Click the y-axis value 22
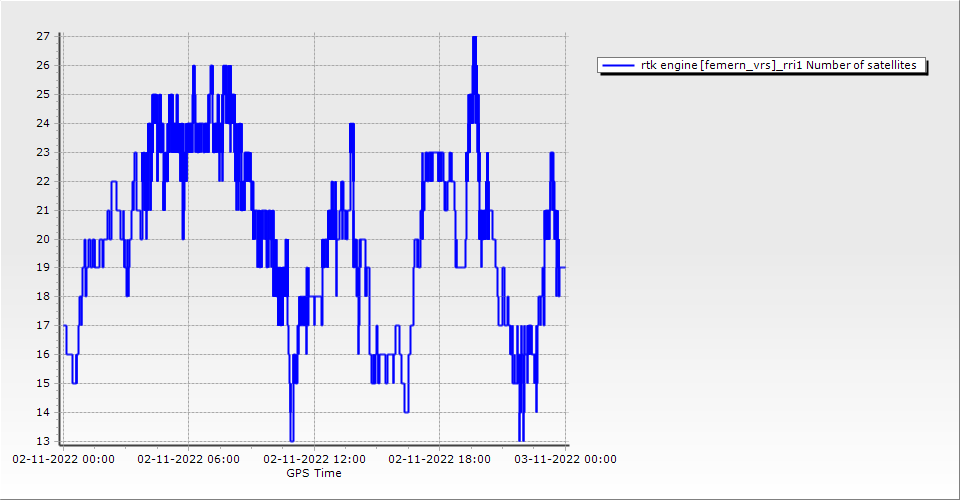Screen dimensions: 960x500 pyautogui.click(x=43, y=181)
